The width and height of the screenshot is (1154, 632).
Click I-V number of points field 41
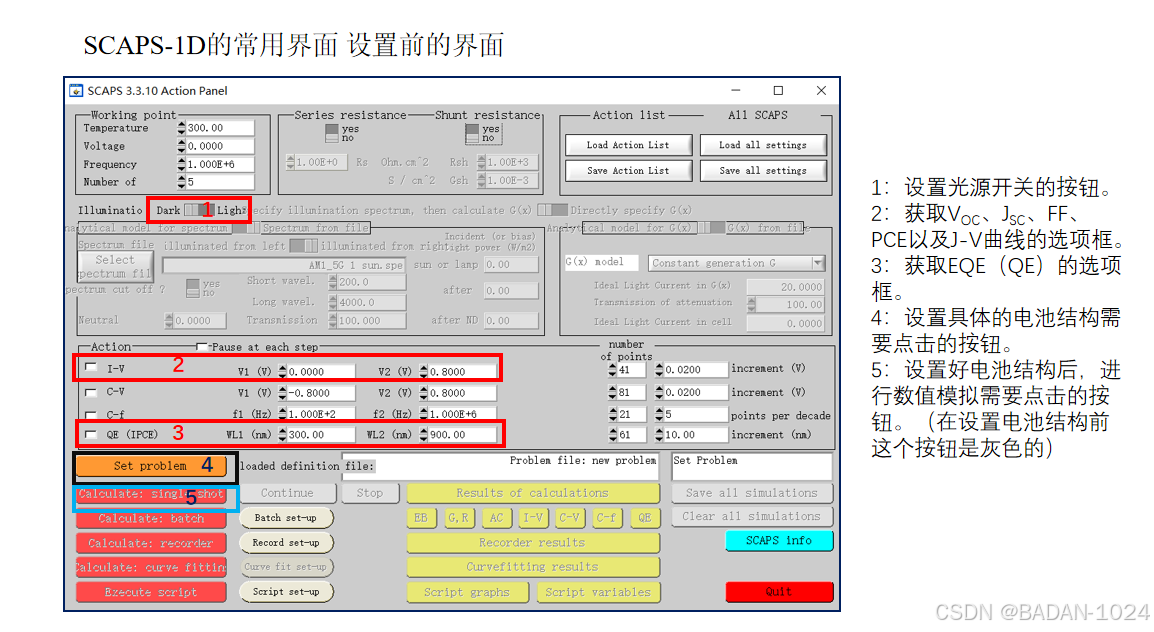click(631, 370)
